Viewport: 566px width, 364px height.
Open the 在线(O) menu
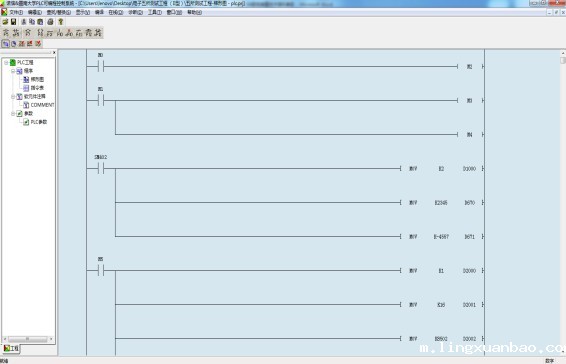tap(116, 12)
